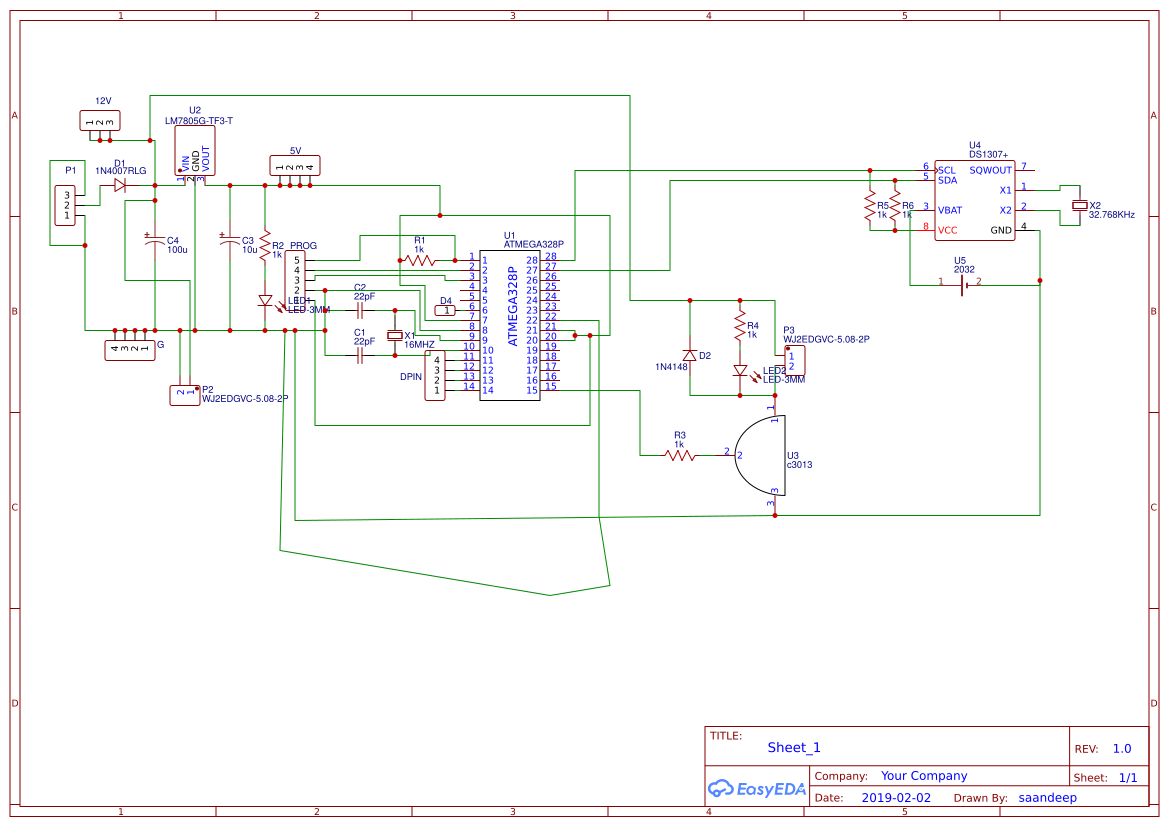Select the 32.768KHz crystal X2 symbol
The height and width of the screenshot is (827, 1169).
click(x=1078, y=205)
